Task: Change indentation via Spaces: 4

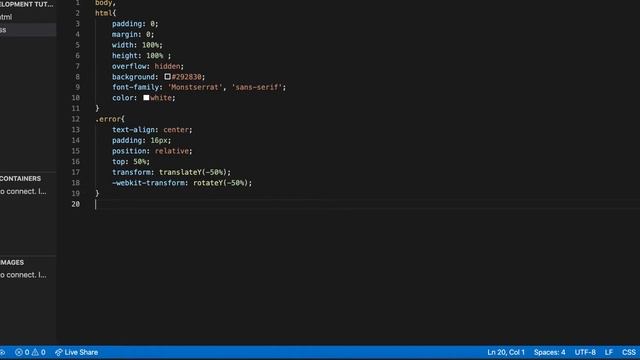Action: click(x=549, y=352)
